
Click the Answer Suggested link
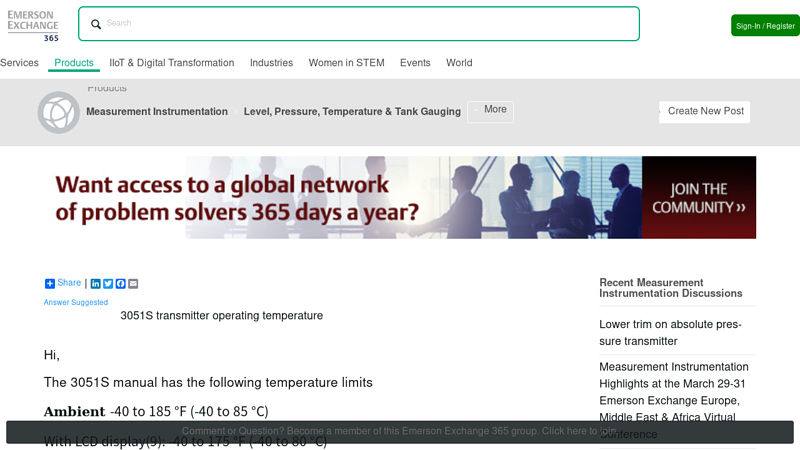click(76, 303)
